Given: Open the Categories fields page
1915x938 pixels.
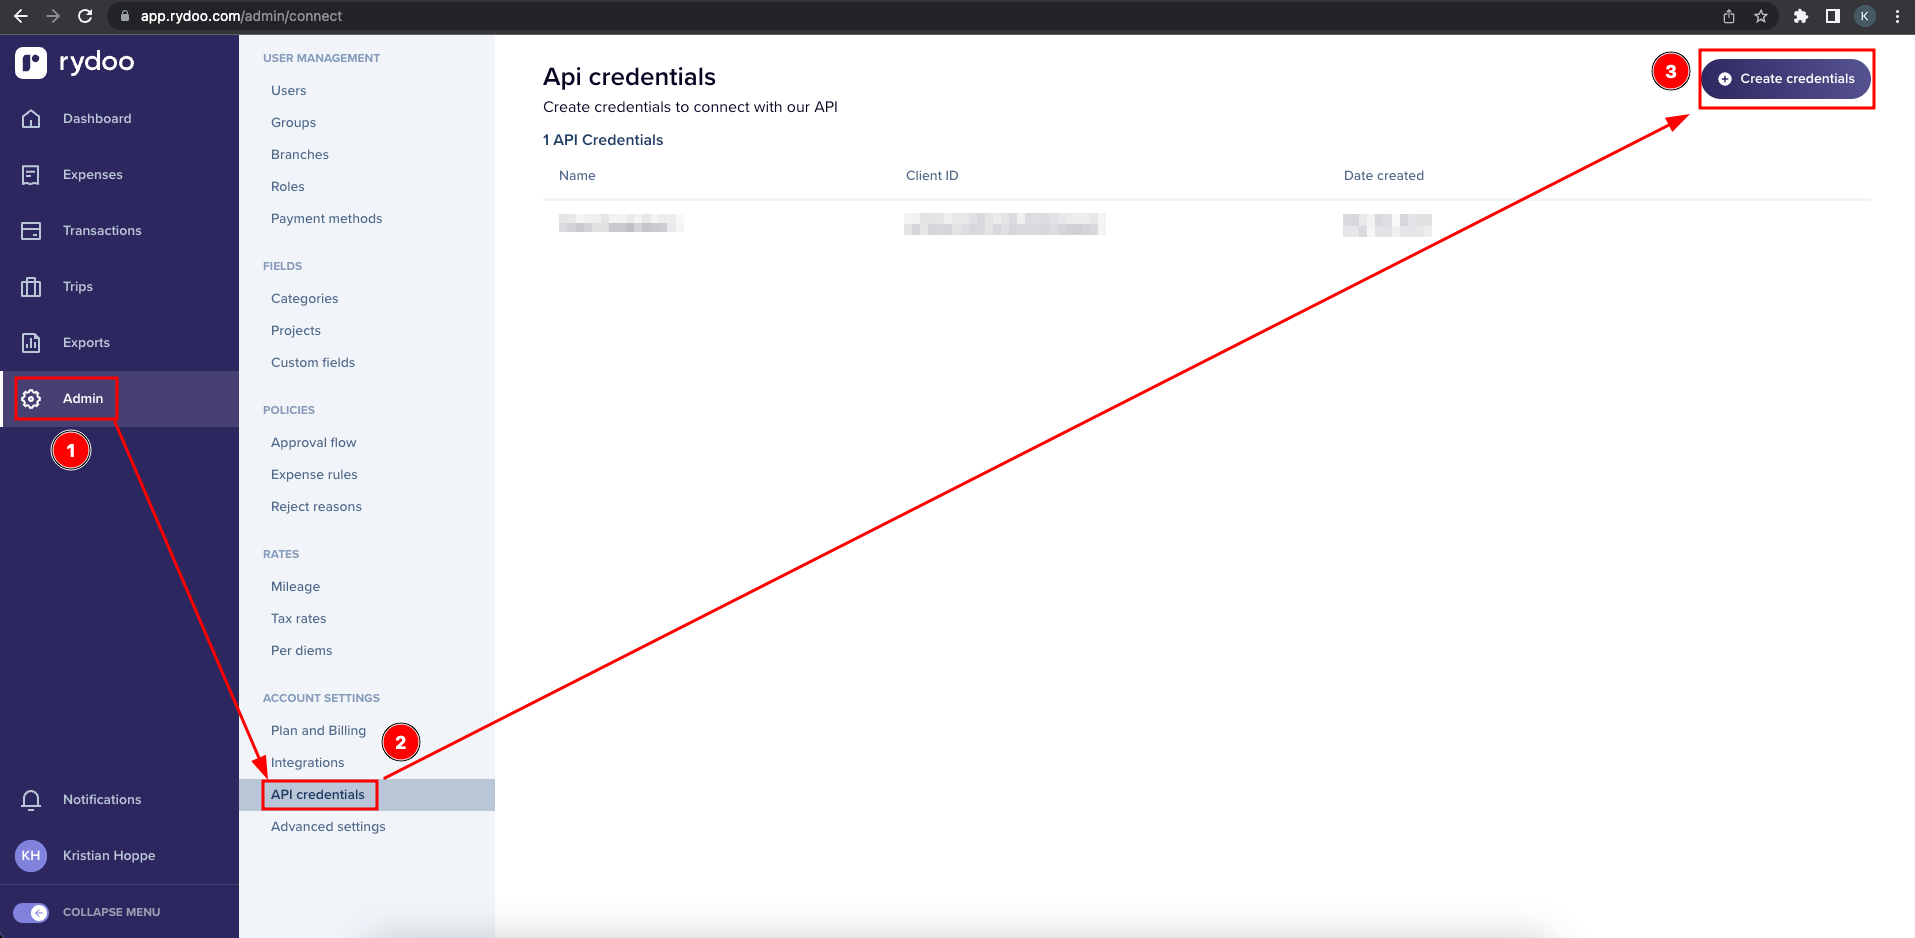Looking at the screenshot, I should (305, 299).
